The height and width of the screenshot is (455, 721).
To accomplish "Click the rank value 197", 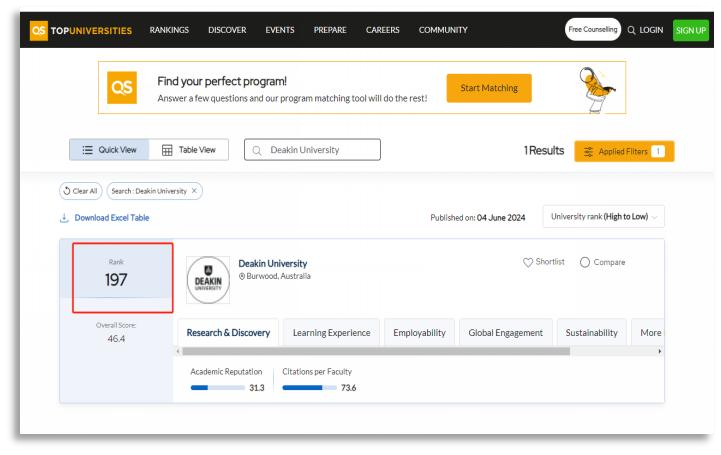I will coord(116,279).
